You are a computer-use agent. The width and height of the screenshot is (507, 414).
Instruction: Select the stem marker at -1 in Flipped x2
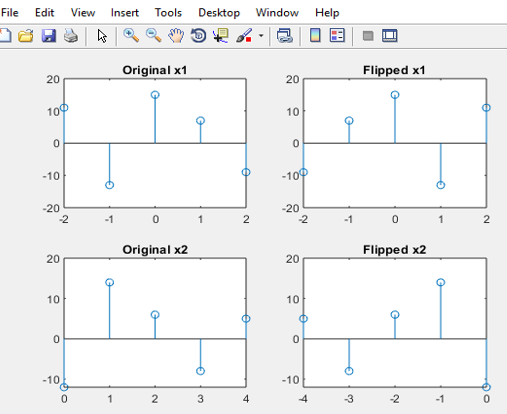pos(441,283)
